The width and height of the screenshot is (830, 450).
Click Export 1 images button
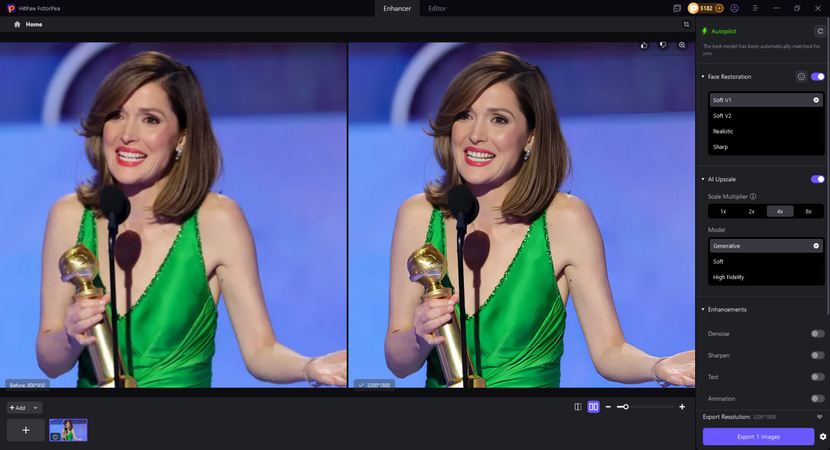click(758, 437)
